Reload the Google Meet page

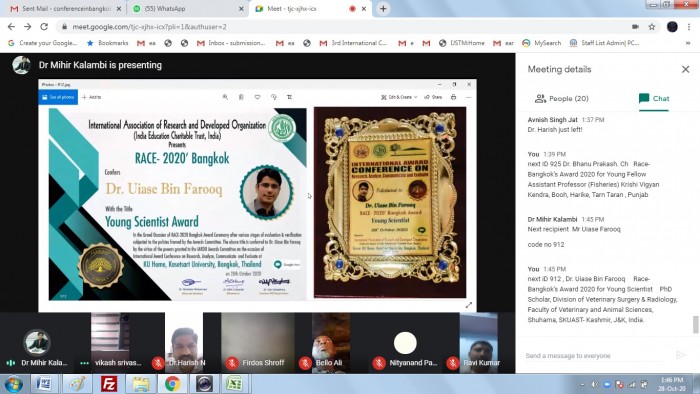(x=44, y=27)
